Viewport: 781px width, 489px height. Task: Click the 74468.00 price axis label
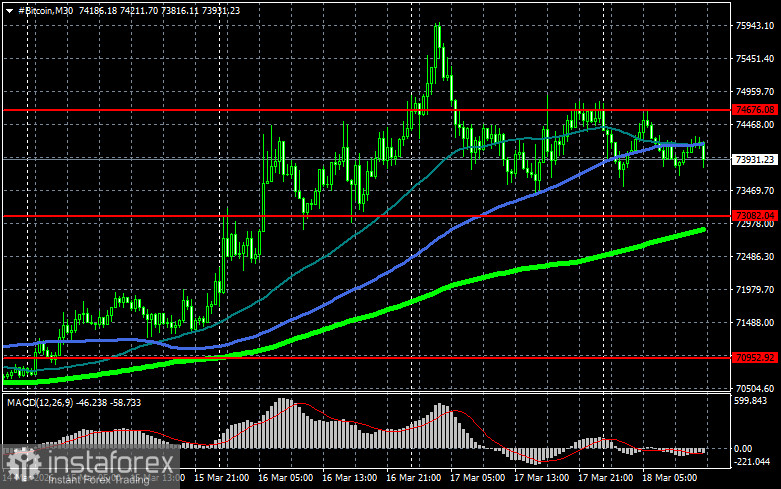pyautogui.click(x=755, y=124)
